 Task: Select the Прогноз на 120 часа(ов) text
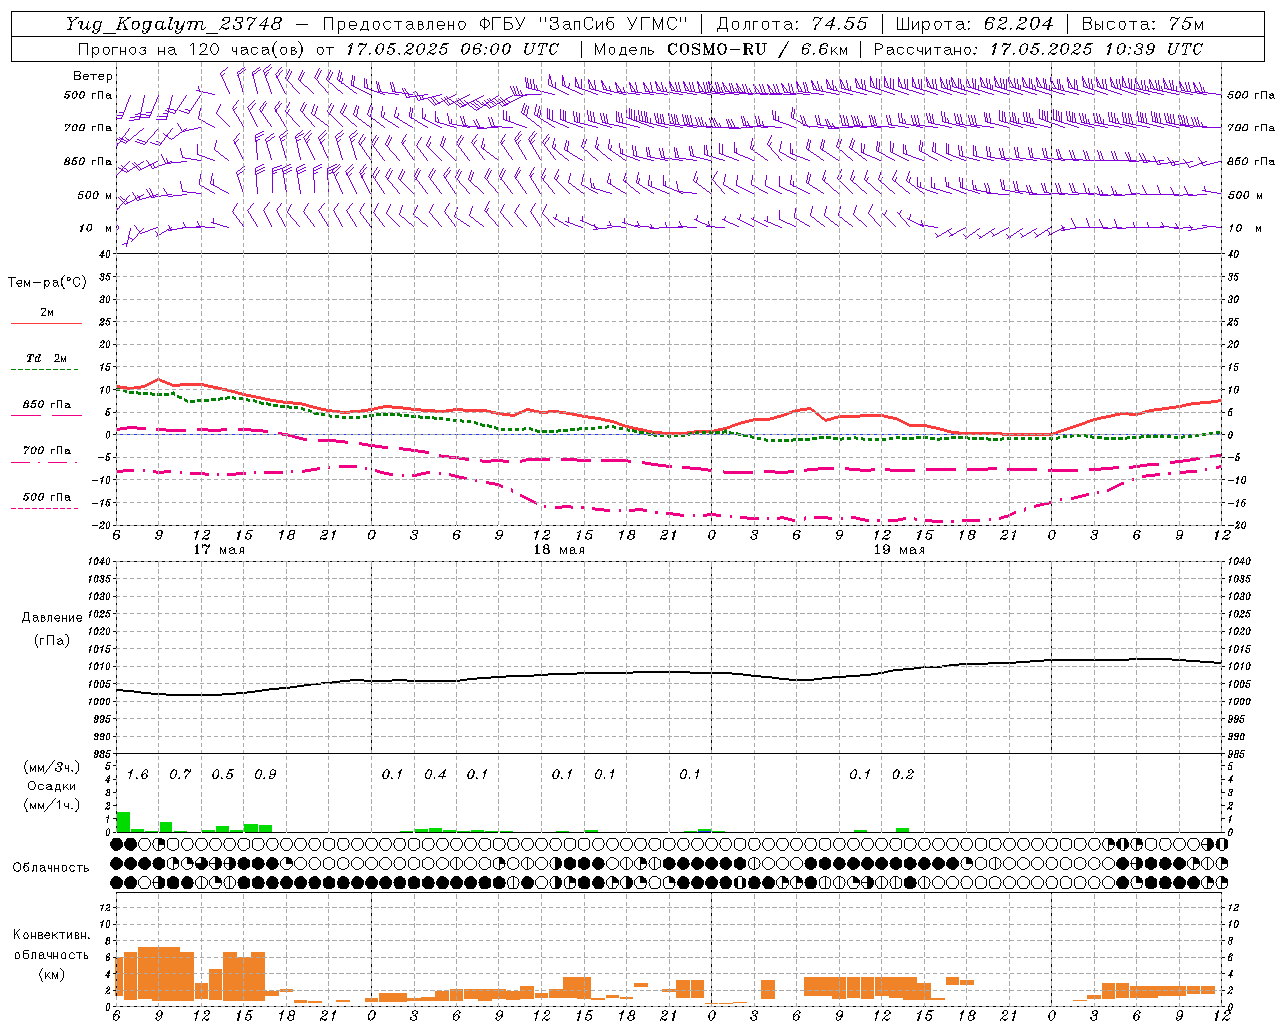pos(193,49)
